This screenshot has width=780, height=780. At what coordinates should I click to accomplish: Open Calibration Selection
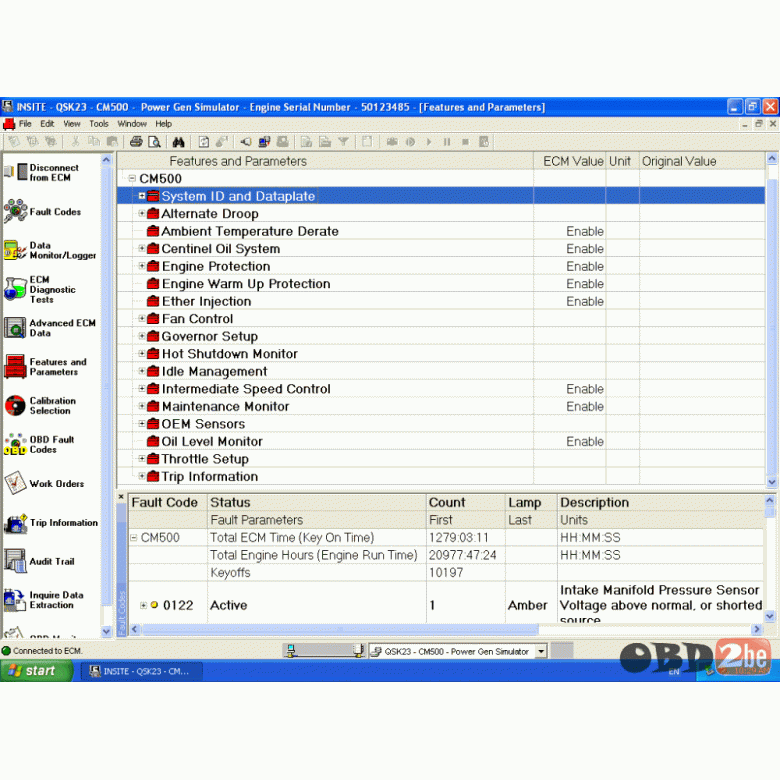pyautogui.click(x=41, y=405)
